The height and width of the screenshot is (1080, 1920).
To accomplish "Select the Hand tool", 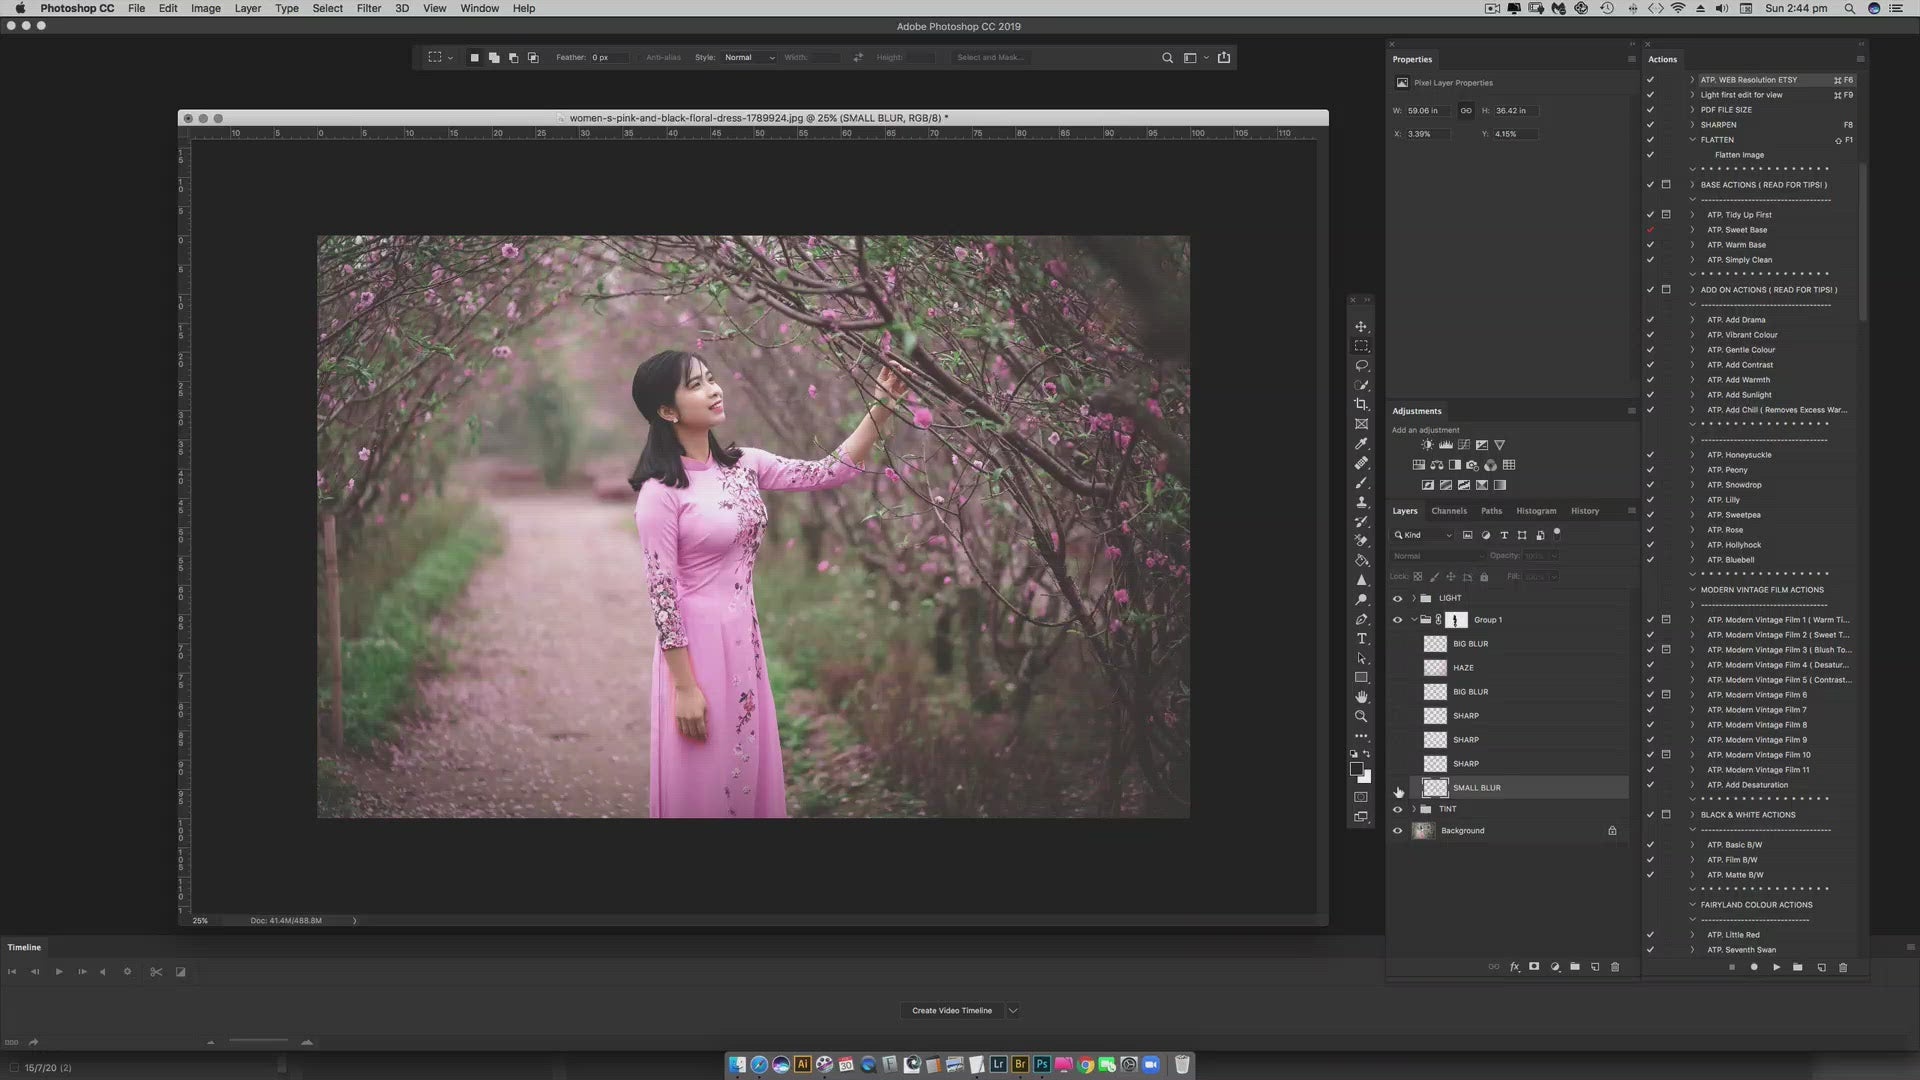I will [x=1361, y=697].
